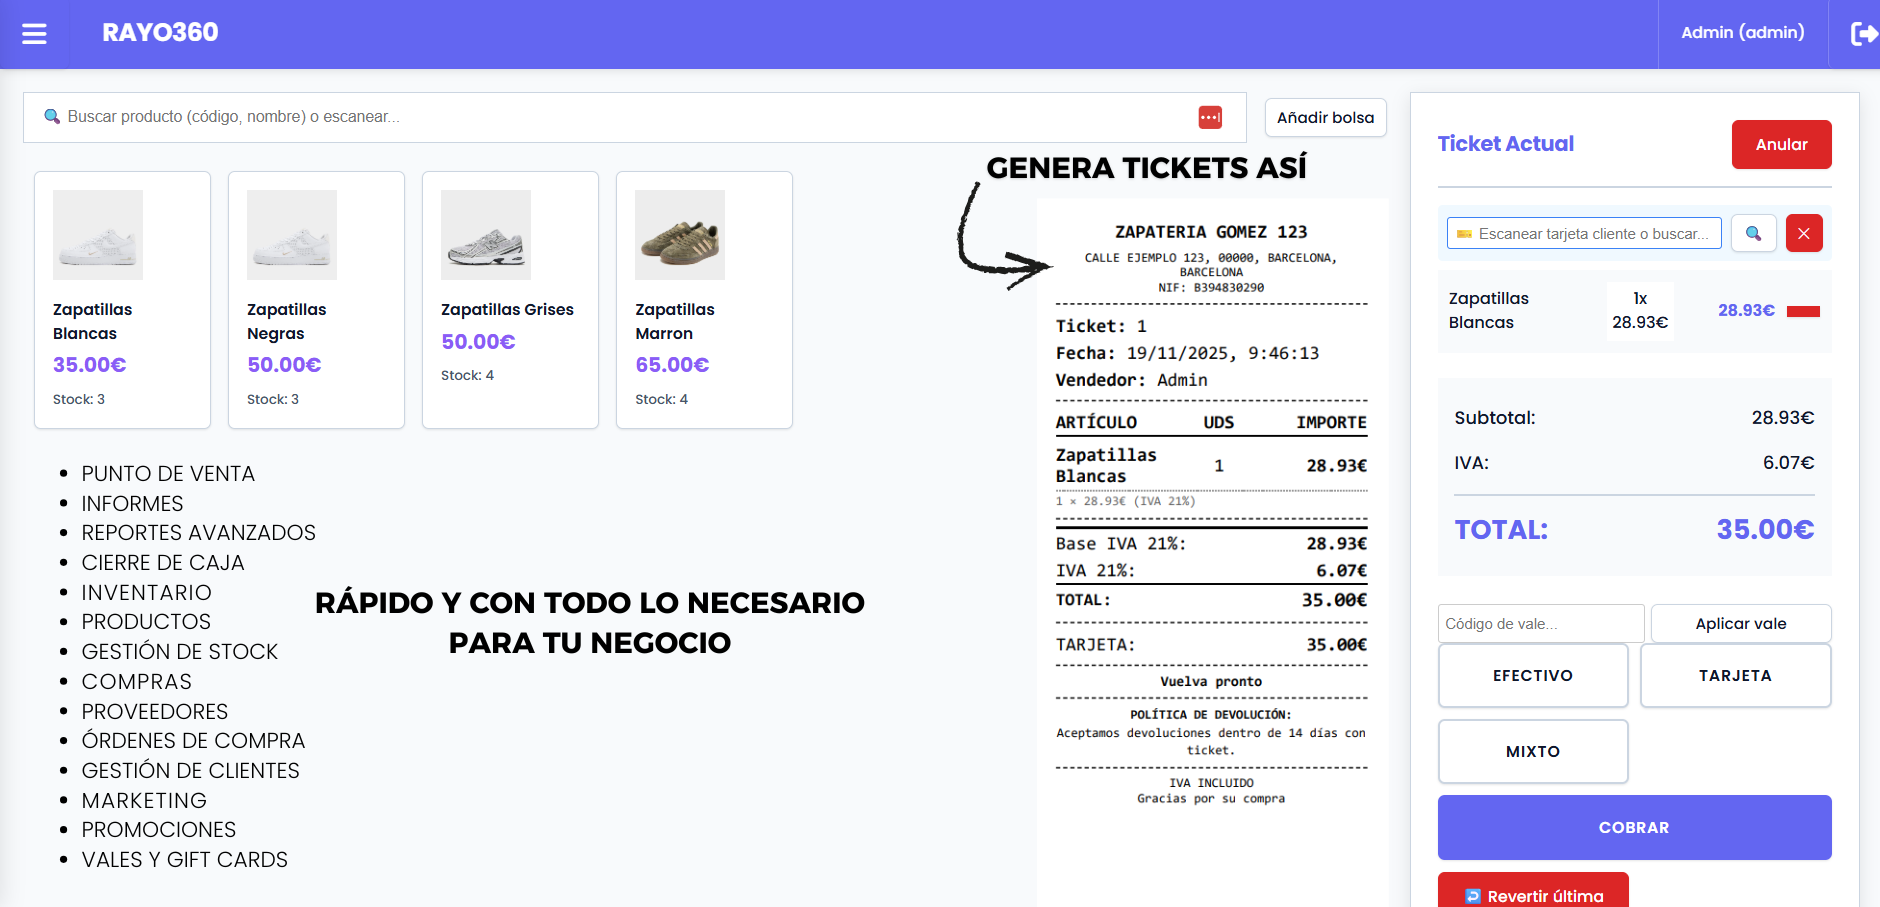Screen dimensions: 1880x907
Task: Click the customer search magnifier button
Action: pos(1753,233)
